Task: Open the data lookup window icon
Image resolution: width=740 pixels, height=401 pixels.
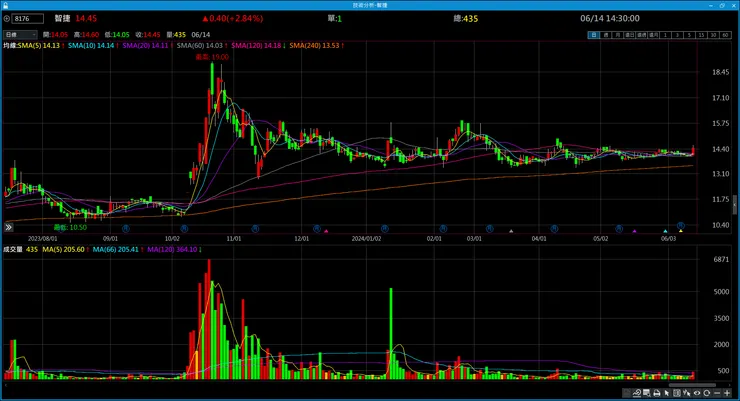Action: (x=647, y=393)
